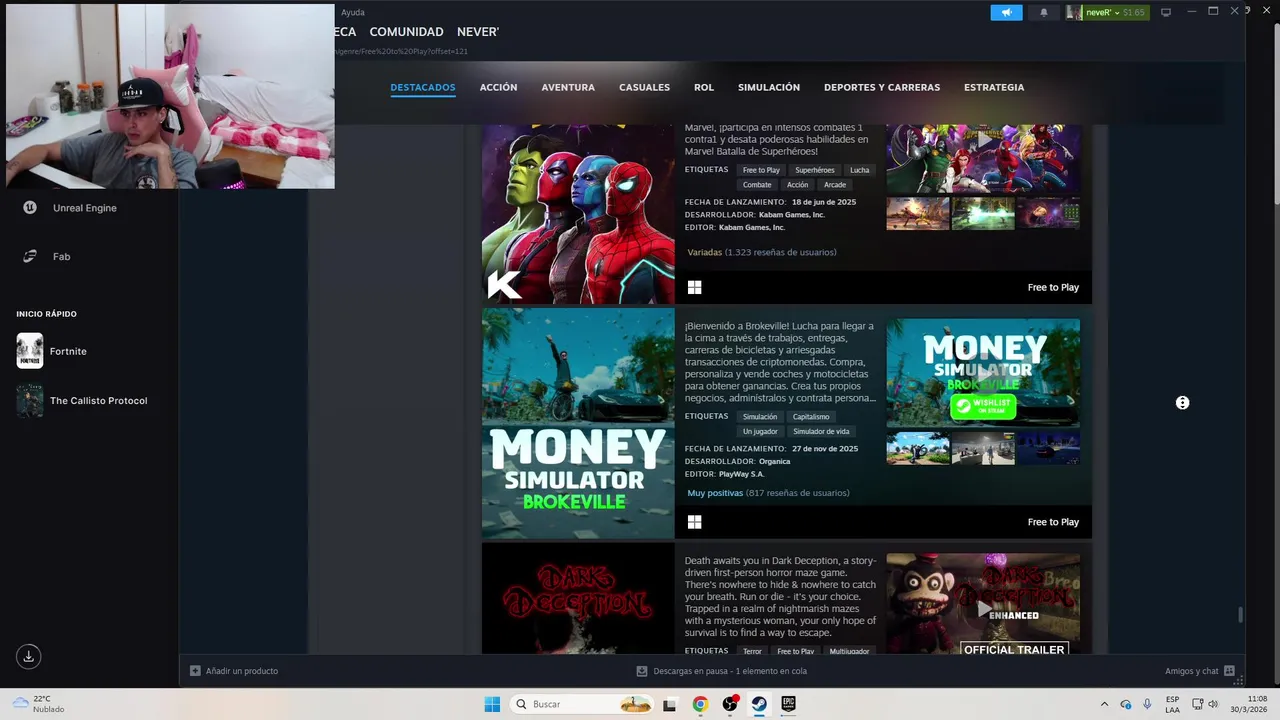Select the ACCIÓN tab

coord(498,87)
